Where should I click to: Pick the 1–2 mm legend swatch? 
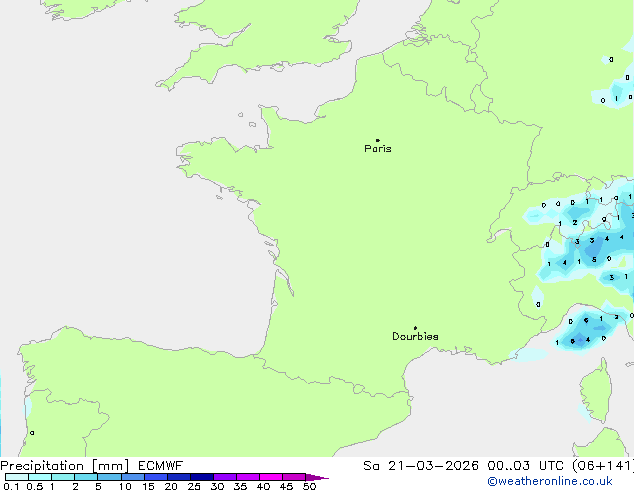coord(63,477)
